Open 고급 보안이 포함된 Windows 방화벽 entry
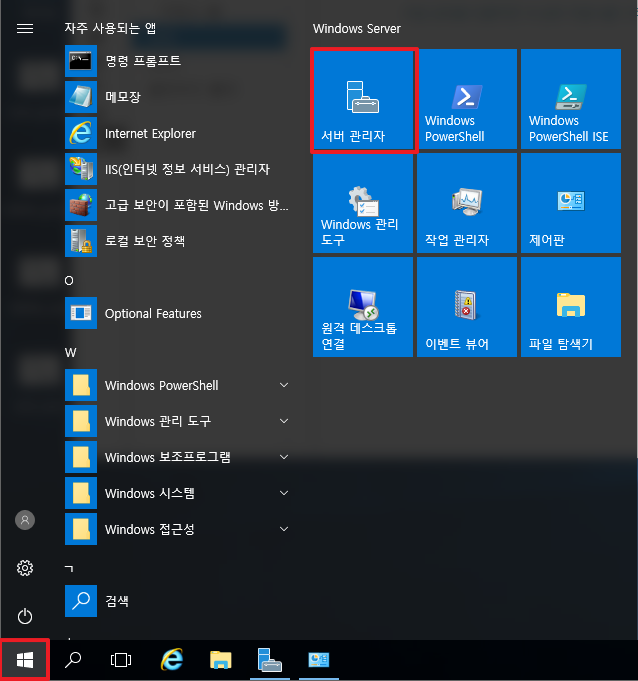Viewport: 638px width, 681px height. [177, 205]
